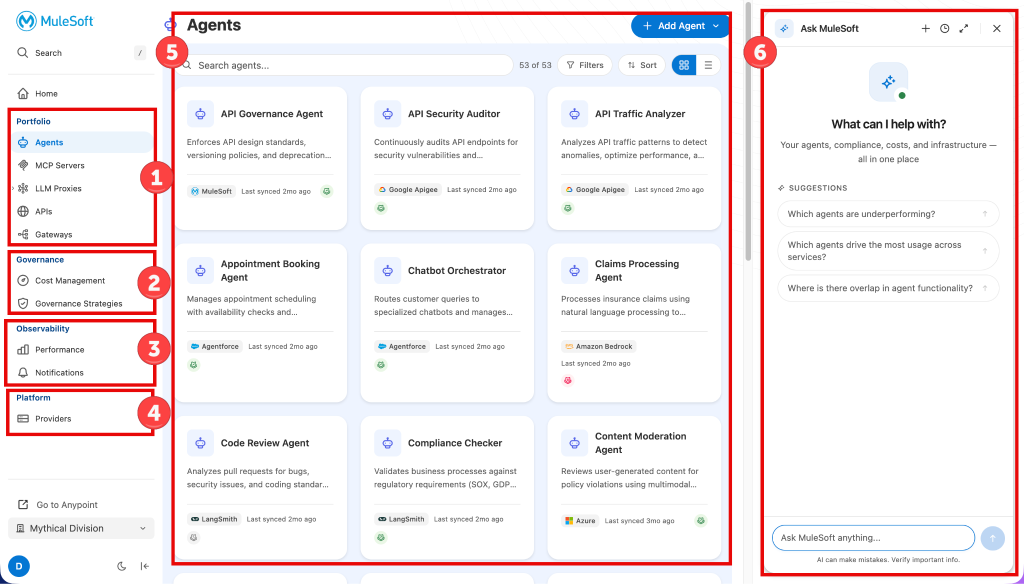Toggle dark mode moon icon
Viewport: 1024px width, 584px height.
pos(121,566)
